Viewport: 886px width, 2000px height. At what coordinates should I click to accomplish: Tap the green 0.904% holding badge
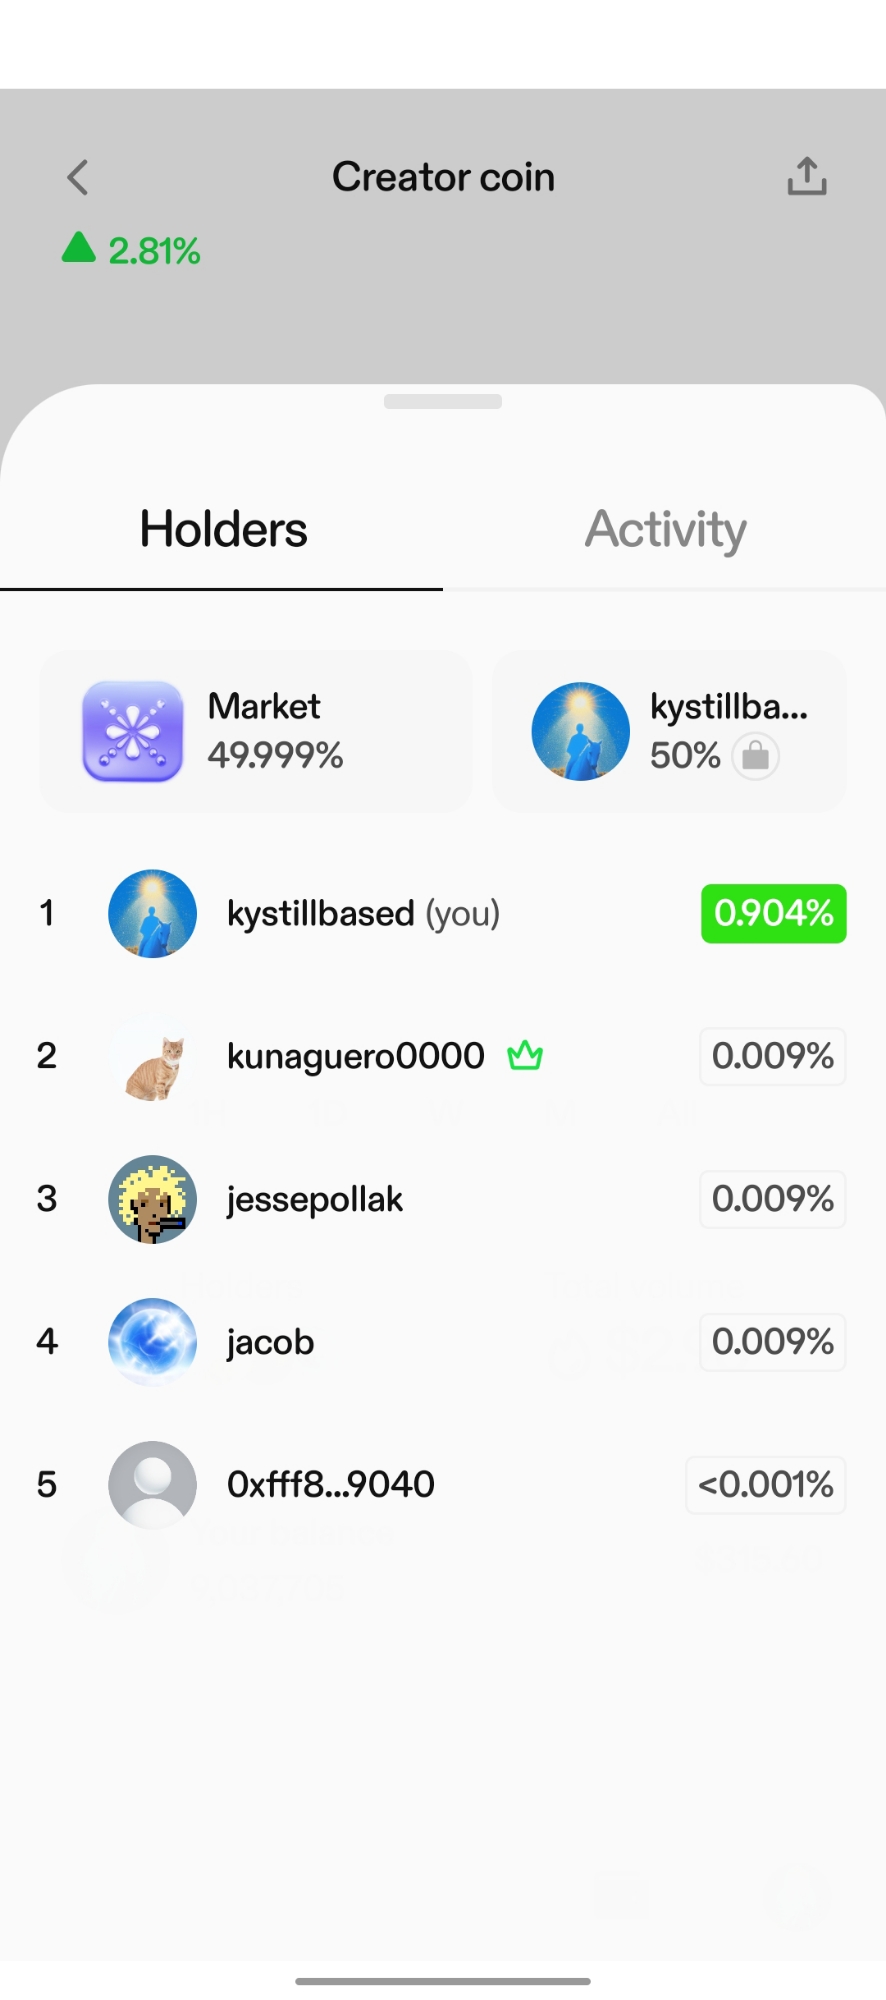coord(773,913)
